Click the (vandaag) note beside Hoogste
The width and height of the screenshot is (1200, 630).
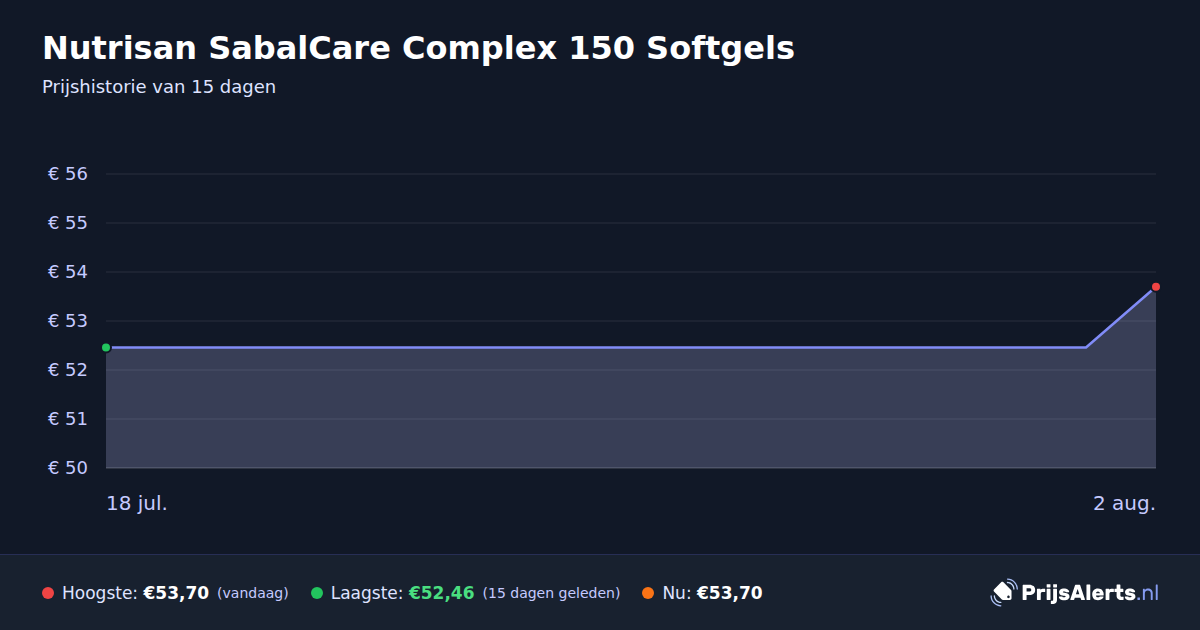(252, 594)
